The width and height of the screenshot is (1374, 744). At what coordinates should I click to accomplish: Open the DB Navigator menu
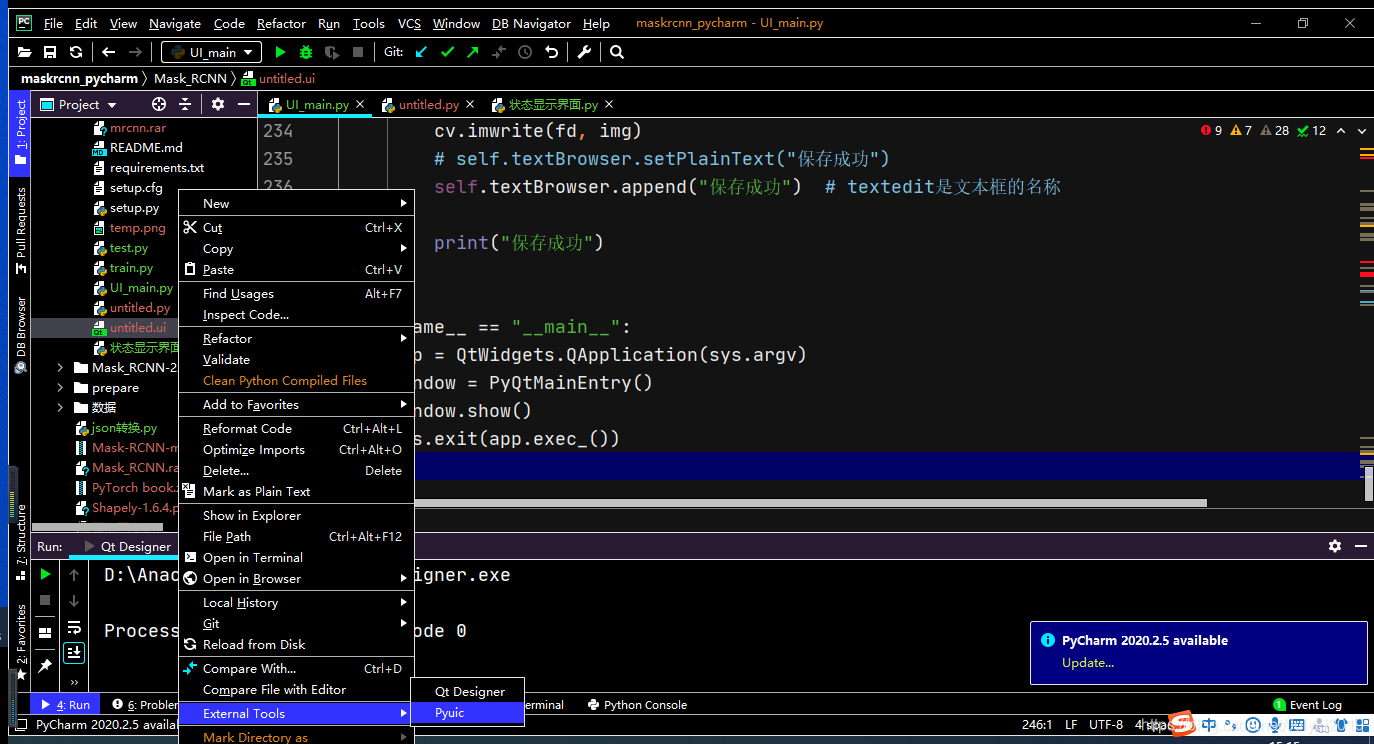click(531, 23)
